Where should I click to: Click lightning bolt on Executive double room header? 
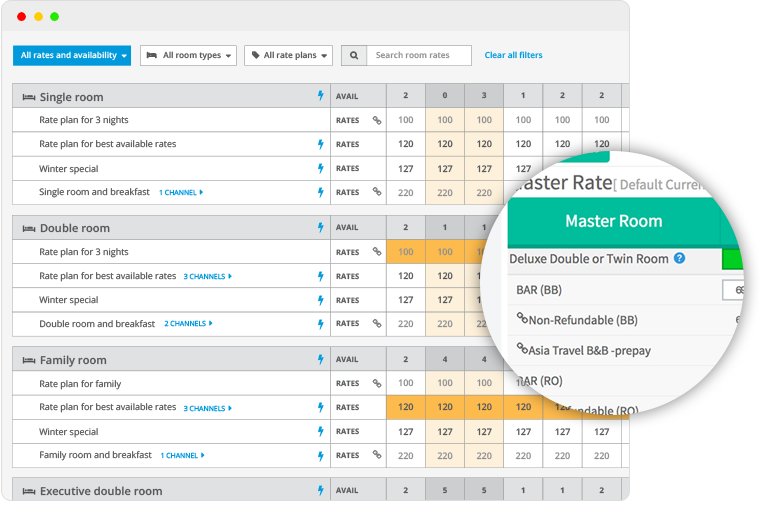(320, 490)
